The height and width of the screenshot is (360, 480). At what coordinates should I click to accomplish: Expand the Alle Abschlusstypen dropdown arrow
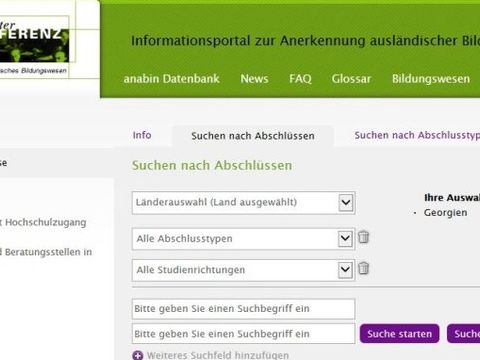(345, 238)
